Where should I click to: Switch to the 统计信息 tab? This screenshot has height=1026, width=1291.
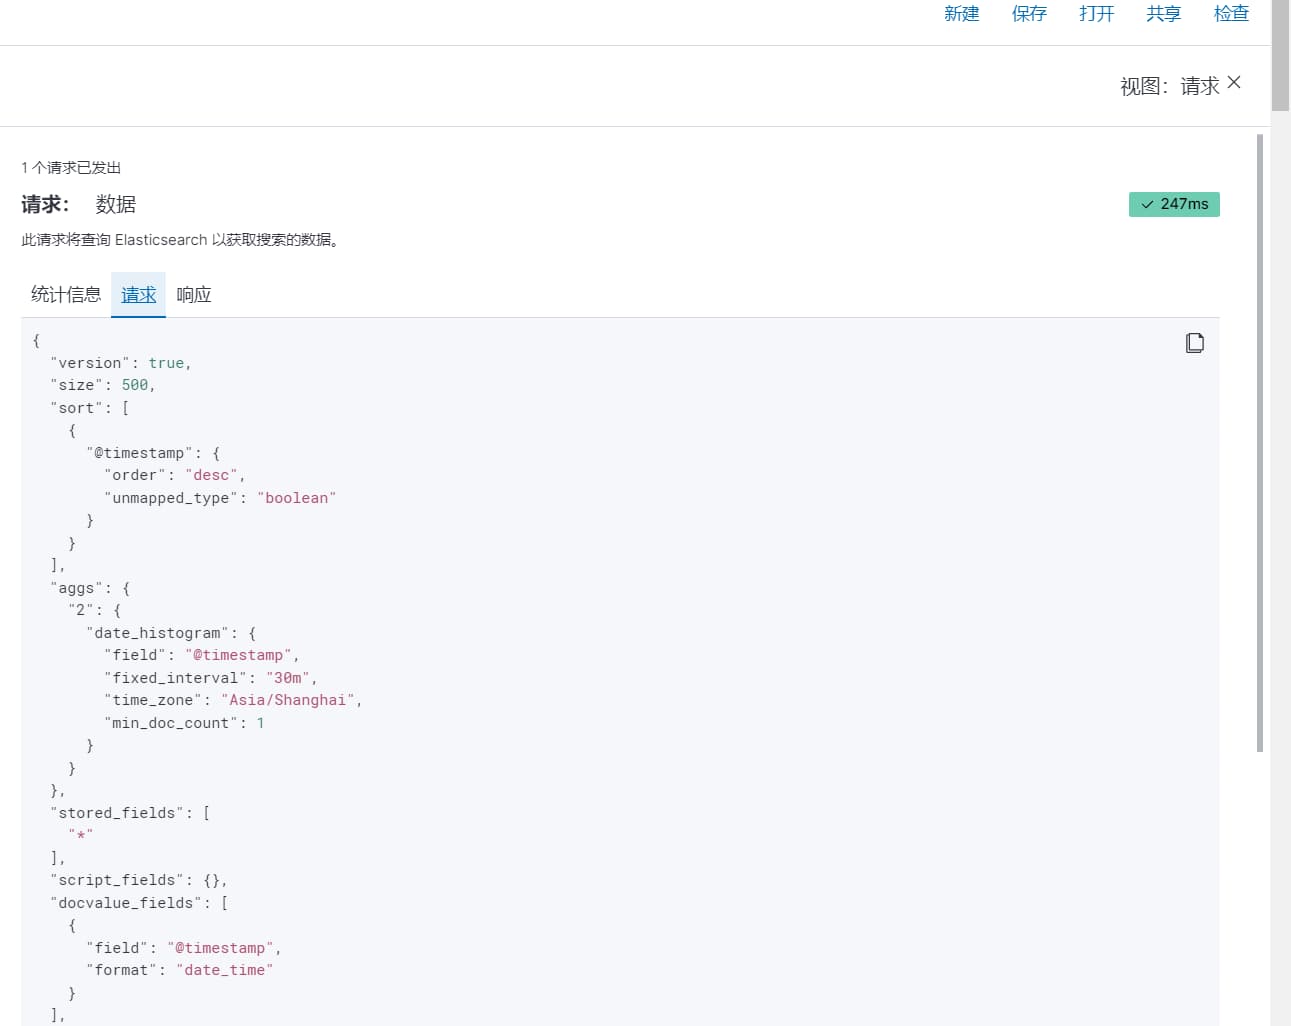coord(66,295)
